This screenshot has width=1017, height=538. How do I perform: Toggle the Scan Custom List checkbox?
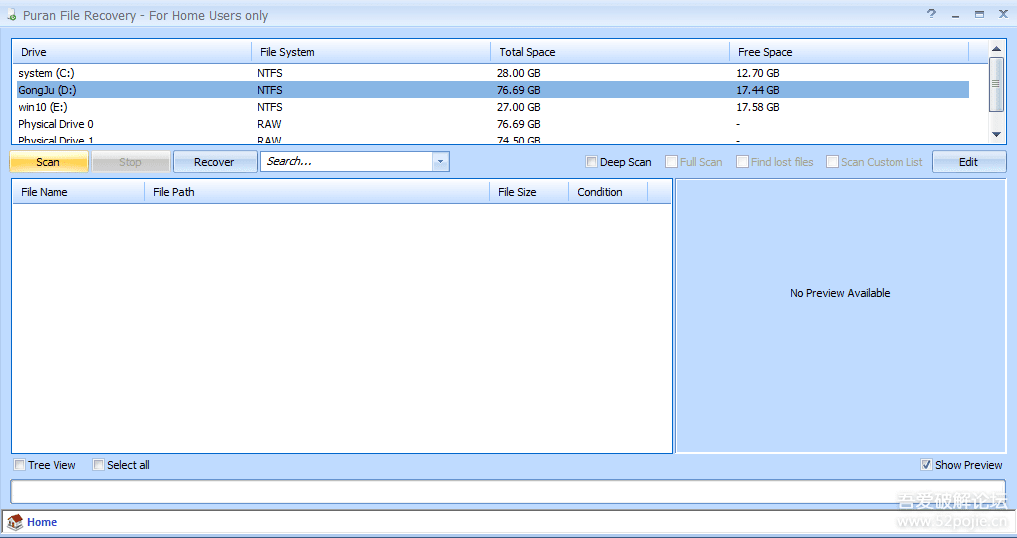coord(832,162)
